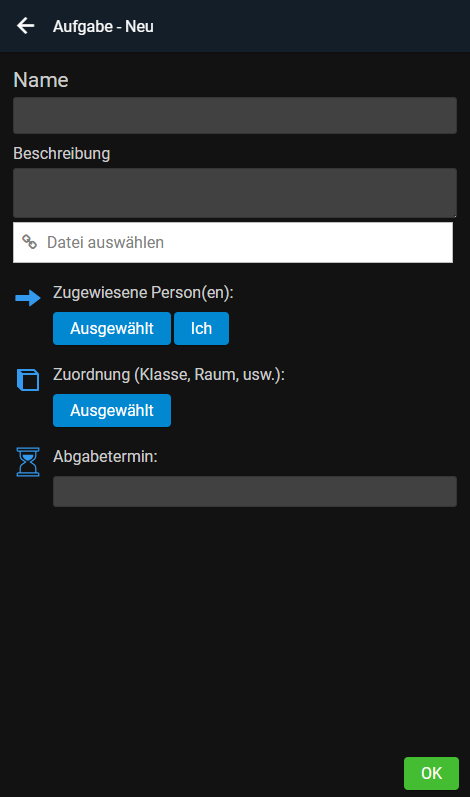
Task: Click the blue cube Zuordnung icon
Action: (x=28, y=380)
